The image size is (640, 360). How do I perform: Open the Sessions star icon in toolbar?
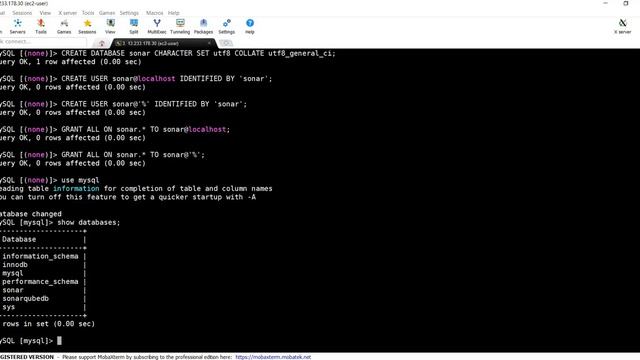(x=87, y=26)
